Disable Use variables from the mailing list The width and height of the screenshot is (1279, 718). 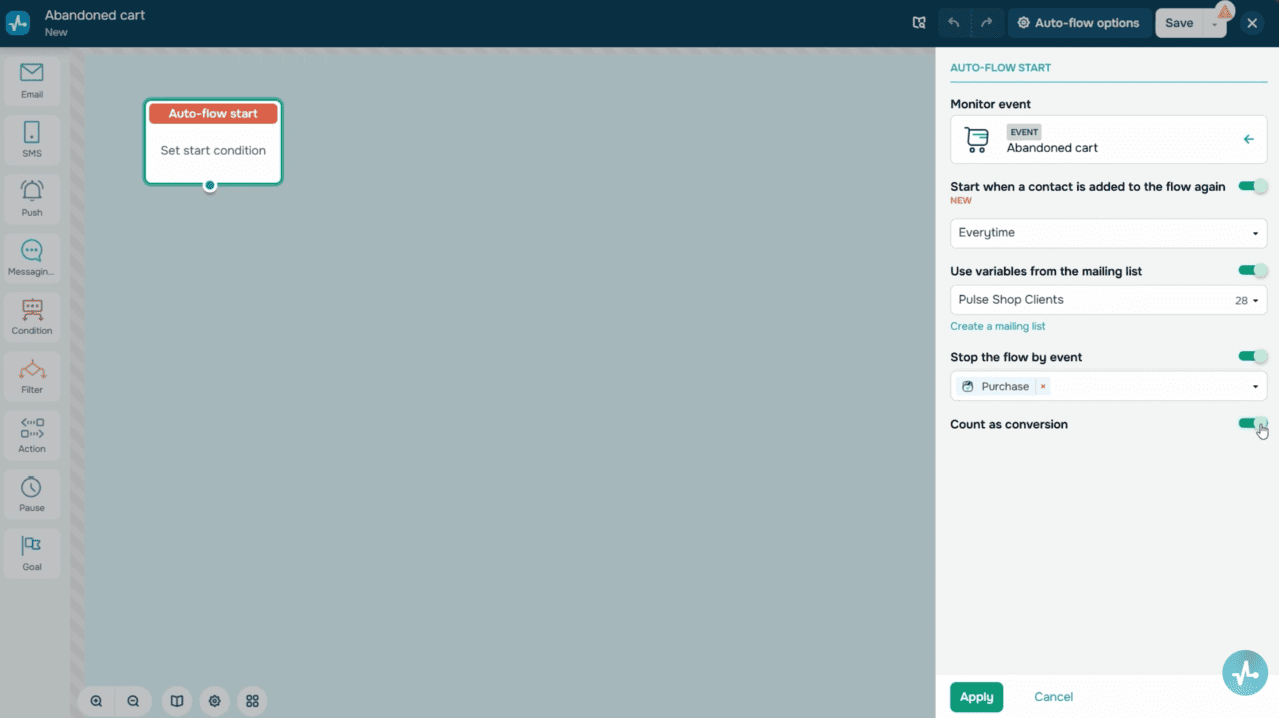(x=1252, y=270)
